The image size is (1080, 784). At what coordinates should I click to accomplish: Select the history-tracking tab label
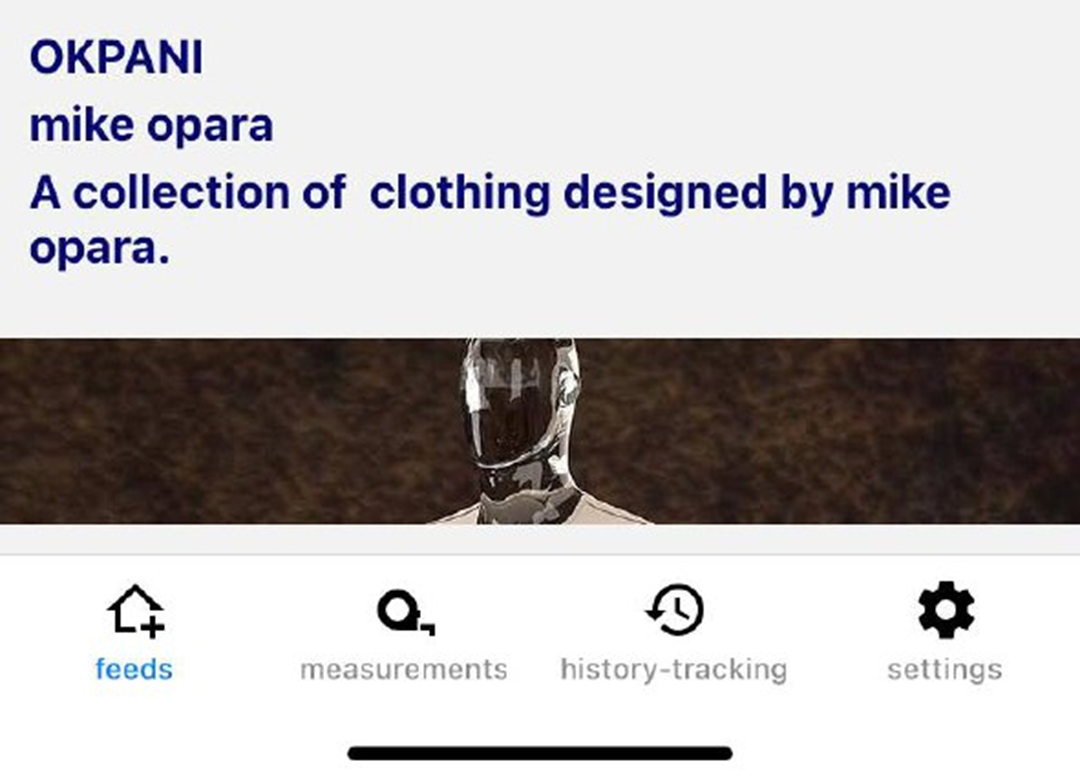click(674, 670)
